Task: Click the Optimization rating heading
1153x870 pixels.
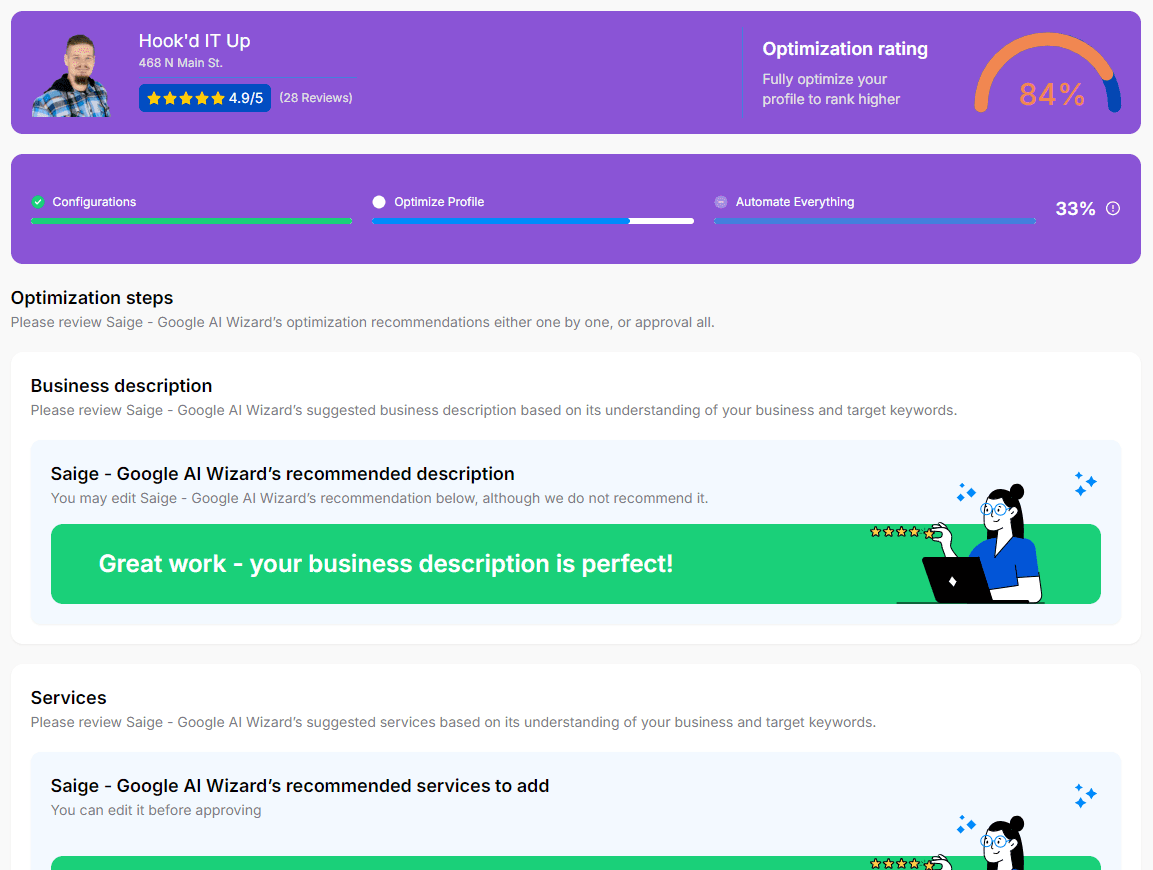Action: click(x=845, y=49)
